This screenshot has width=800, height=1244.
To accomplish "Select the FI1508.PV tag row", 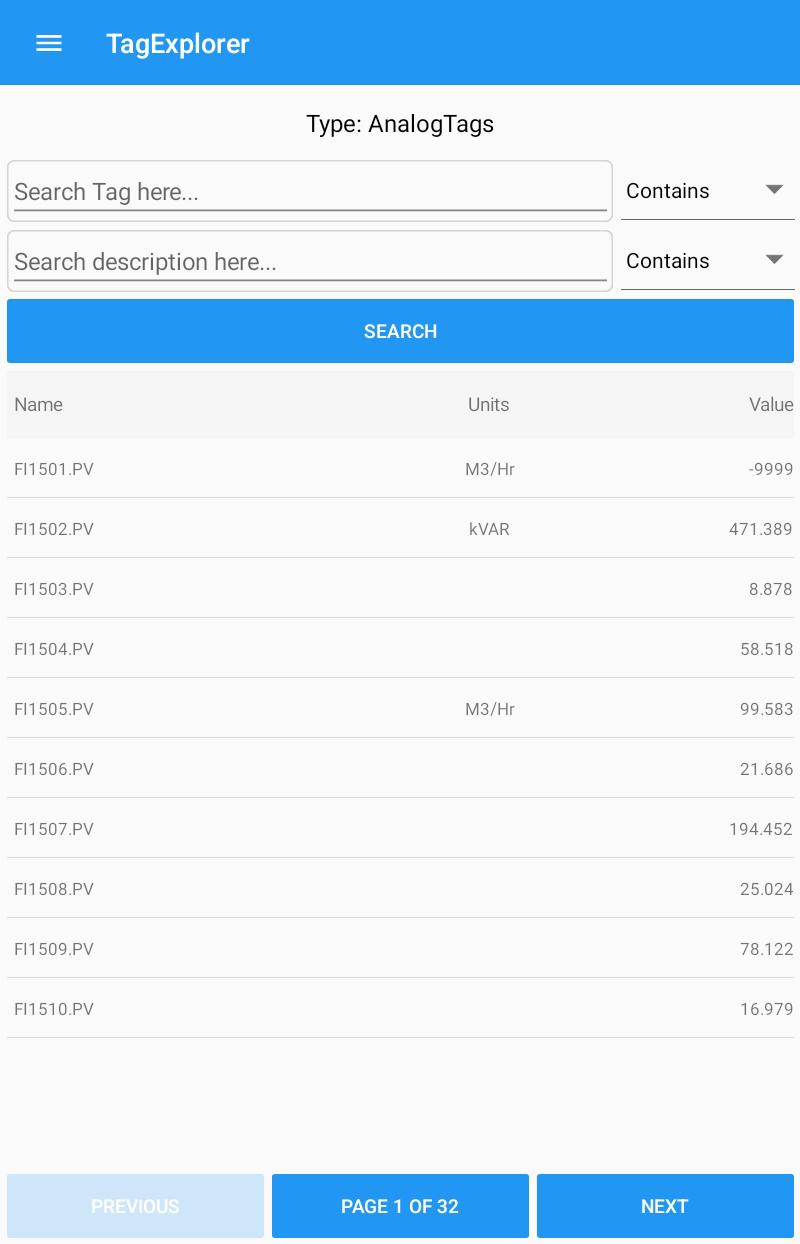I will point(400,888).
